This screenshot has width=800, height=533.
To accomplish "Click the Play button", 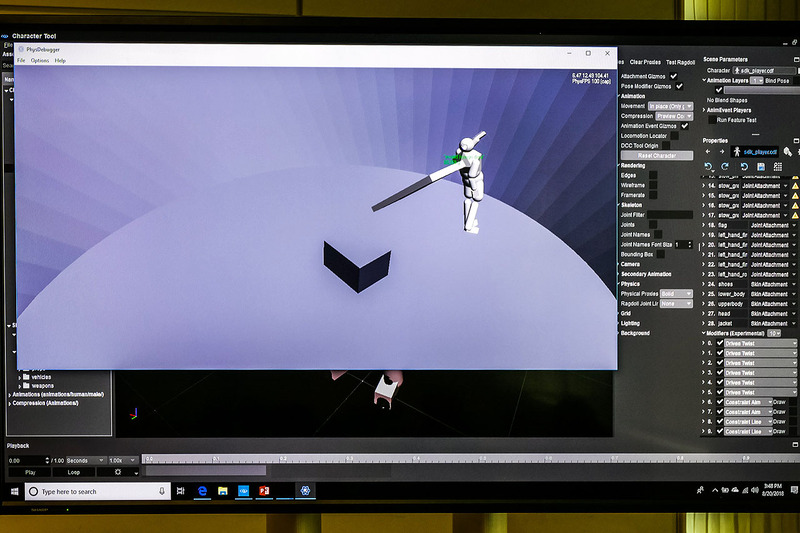I will [30, 472].
